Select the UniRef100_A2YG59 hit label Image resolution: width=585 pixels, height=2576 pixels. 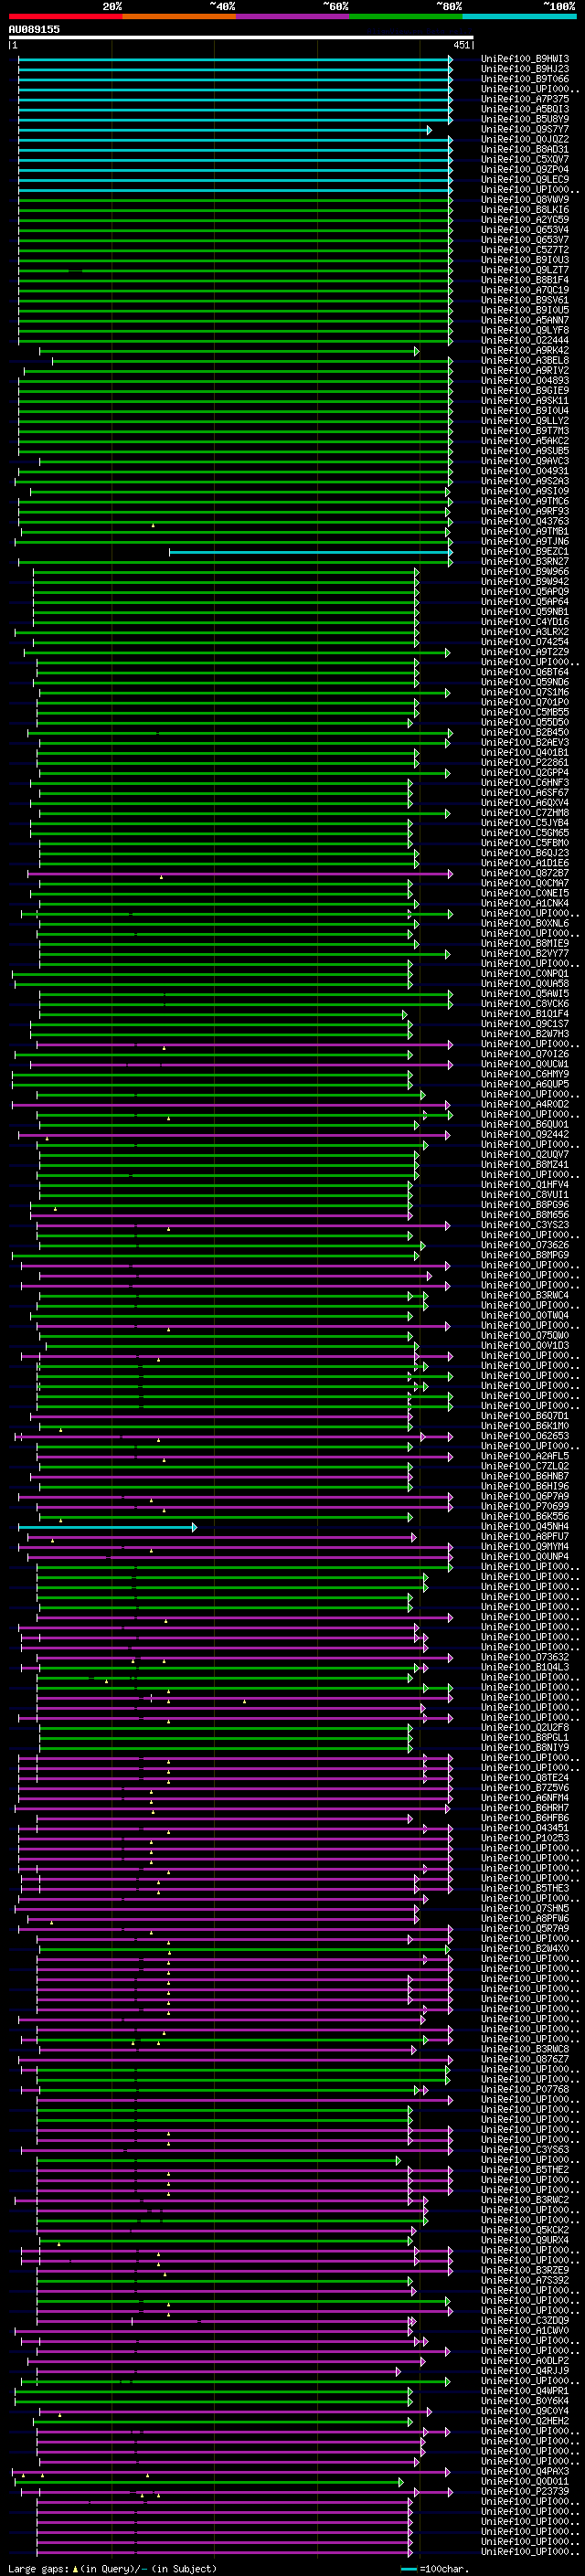coord(525,219)
